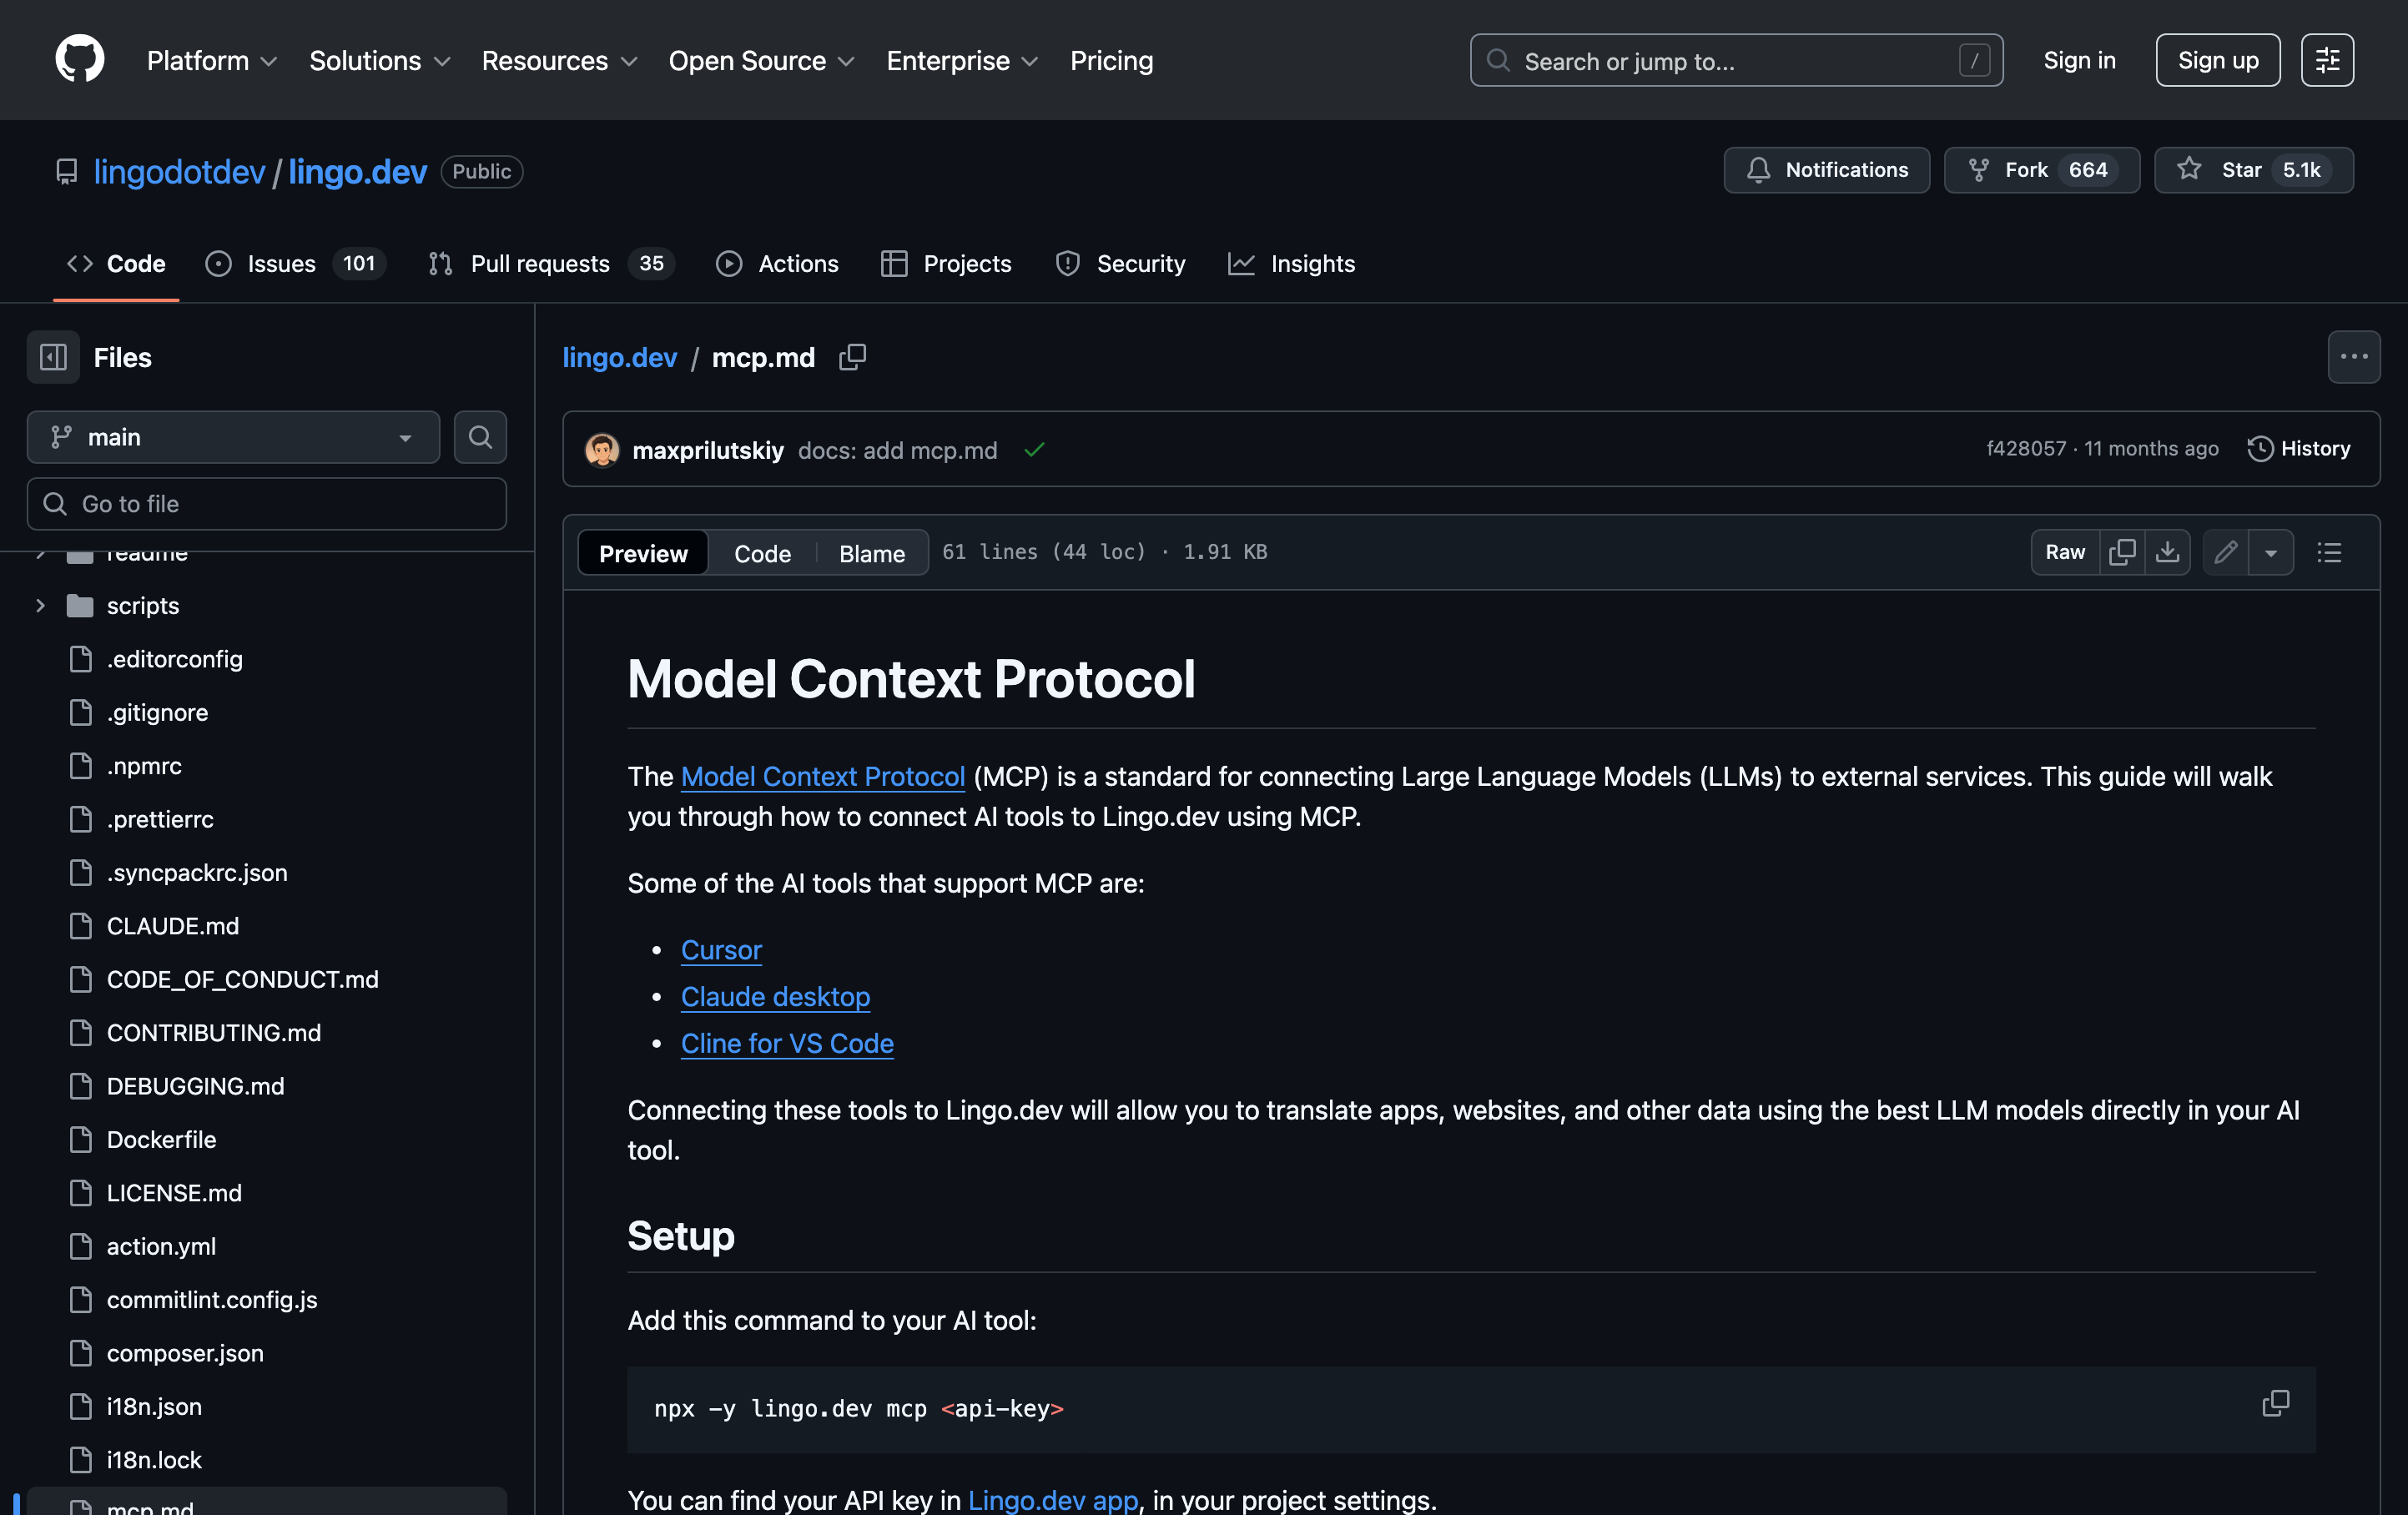The image size is (2408, 1515).
Task: Click the file search magnifier icon
Action: (x=480, y=437)
